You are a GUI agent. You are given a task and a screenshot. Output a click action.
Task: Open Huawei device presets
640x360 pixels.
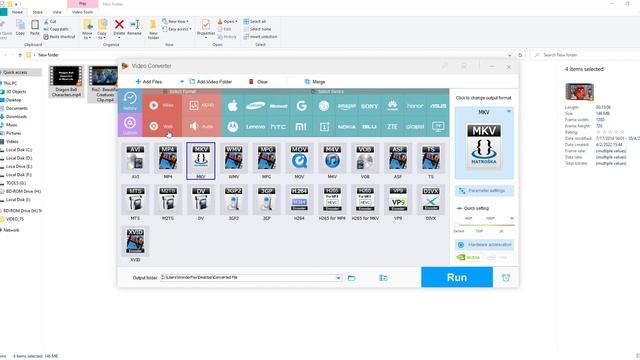coord(392,106)
